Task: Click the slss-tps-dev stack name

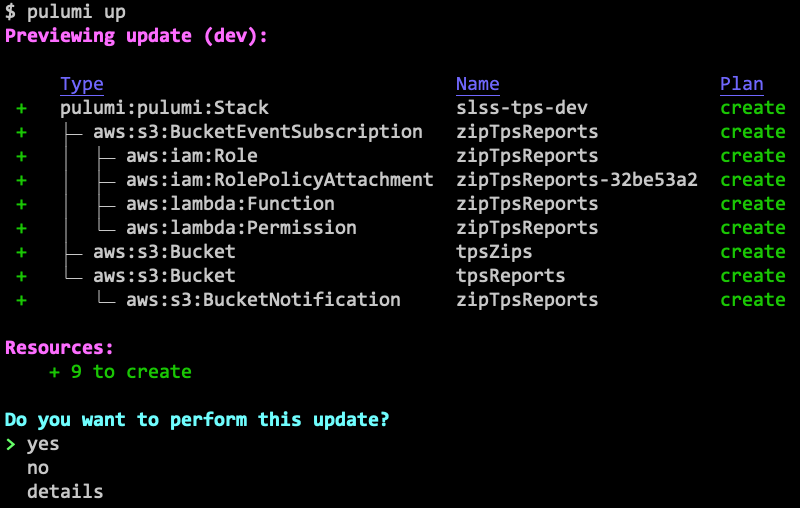Action: tap(521, 108)
